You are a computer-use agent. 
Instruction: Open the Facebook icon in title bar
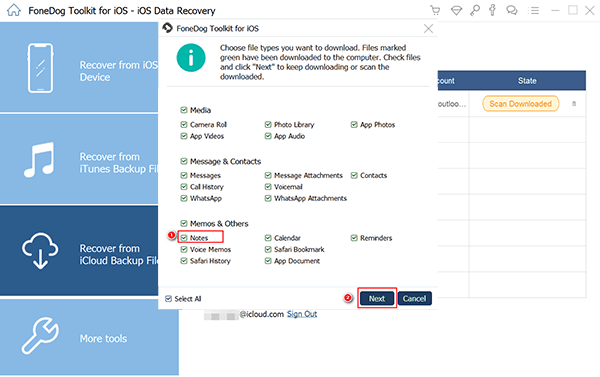pyautogui.click(x=492, y=10)
